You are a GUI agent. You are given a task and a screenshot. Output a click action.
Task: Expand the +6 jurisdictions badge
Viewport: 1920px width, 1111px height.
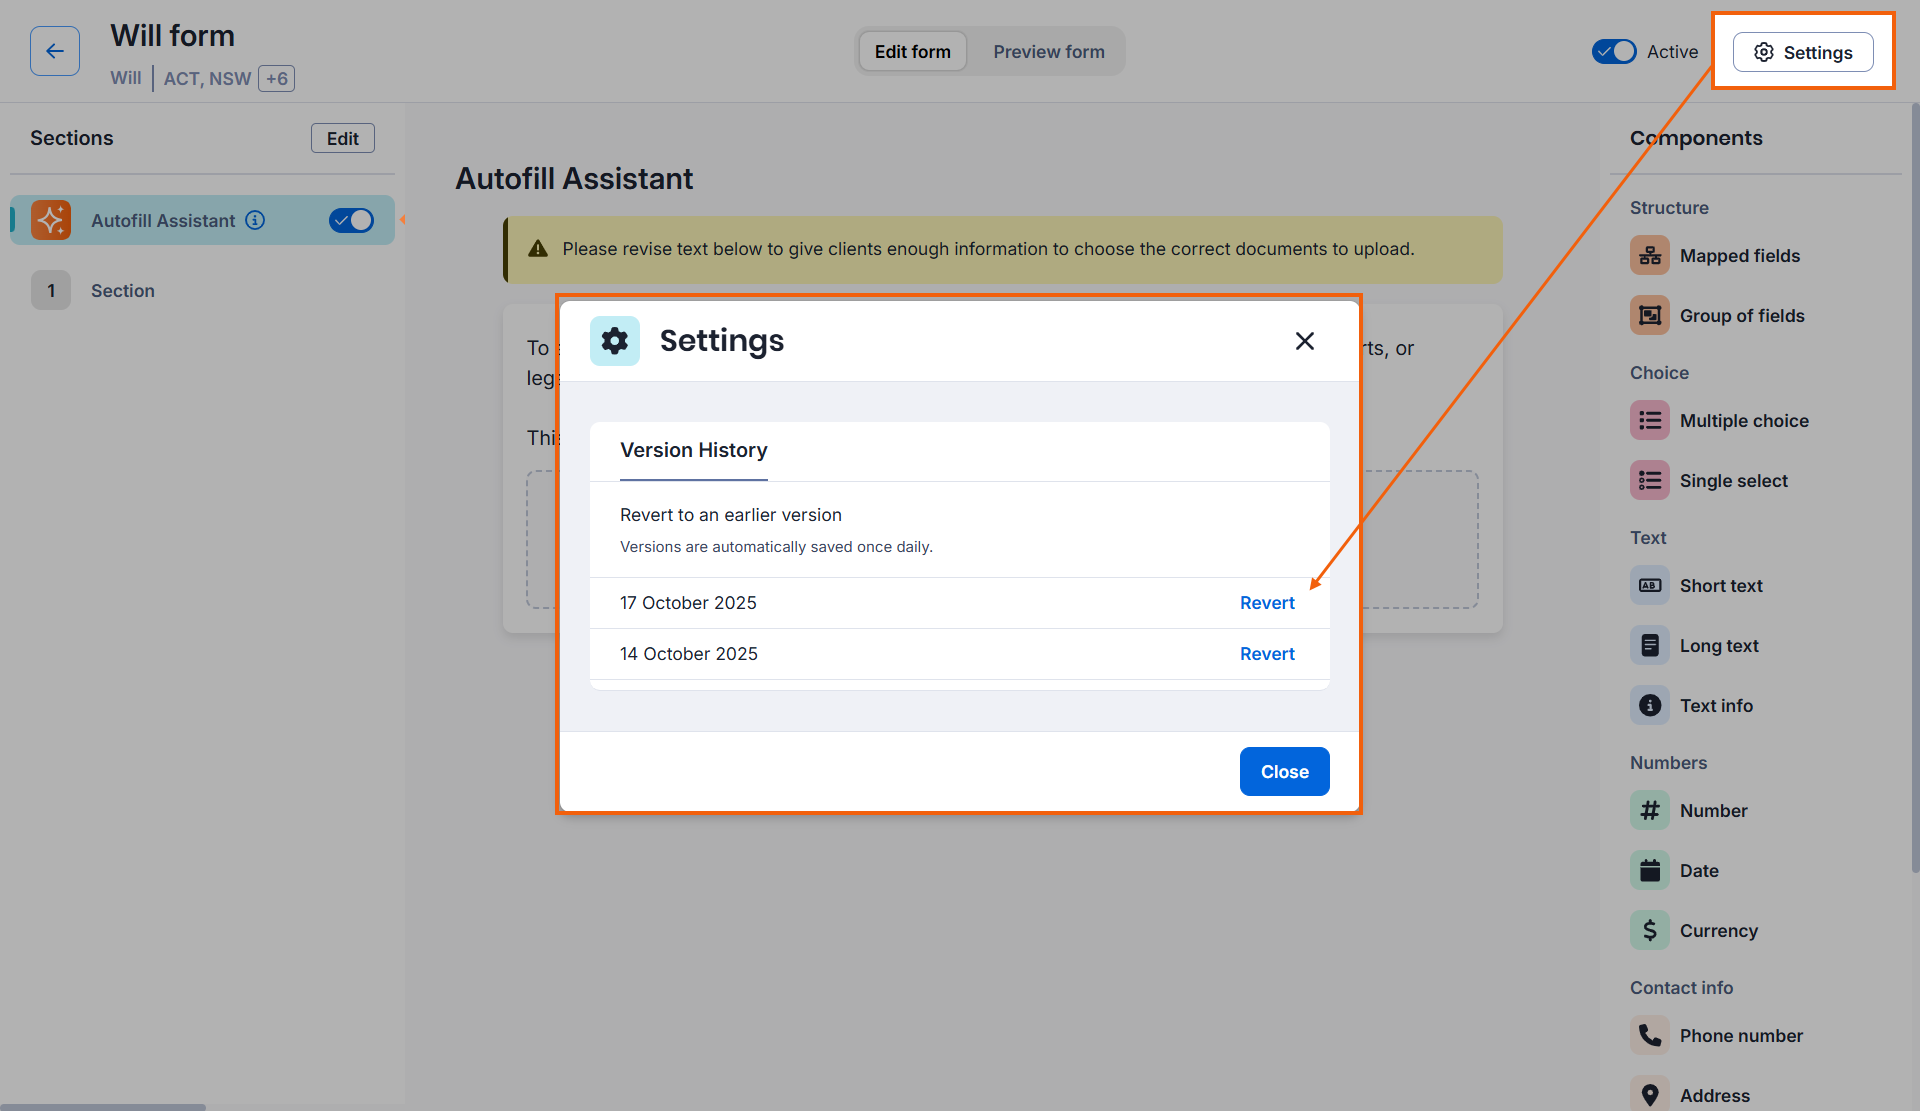277,78
